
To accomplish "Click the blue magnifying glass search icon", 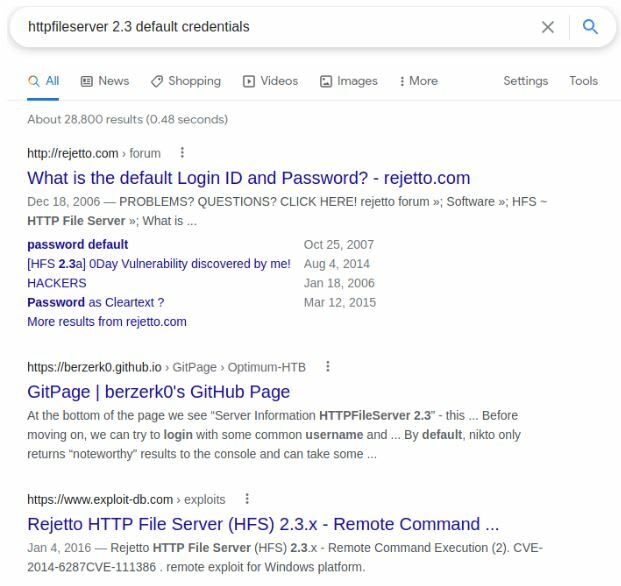I will (590, 27).
